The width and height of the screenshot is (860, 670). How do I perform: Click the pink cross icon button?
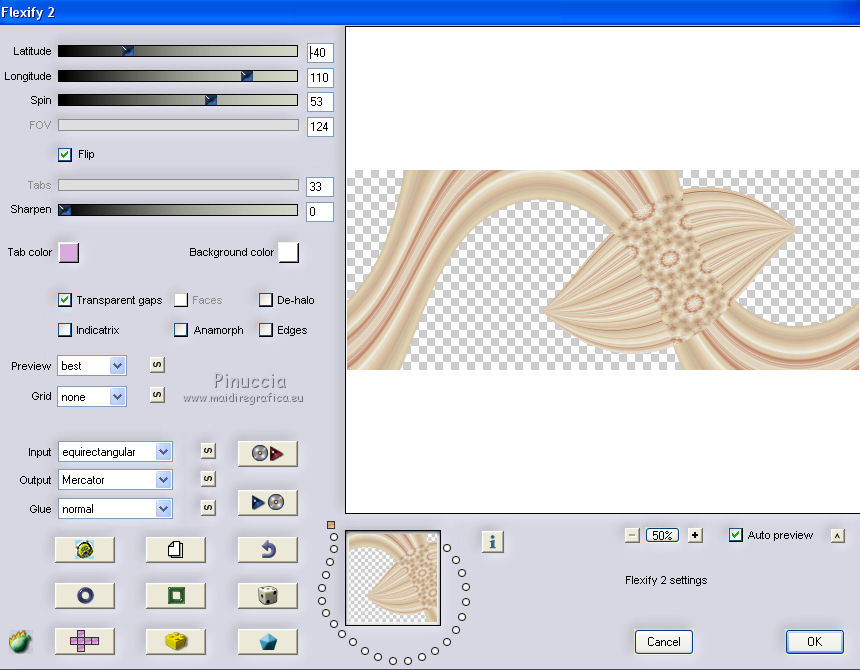(x=84, y=641)
